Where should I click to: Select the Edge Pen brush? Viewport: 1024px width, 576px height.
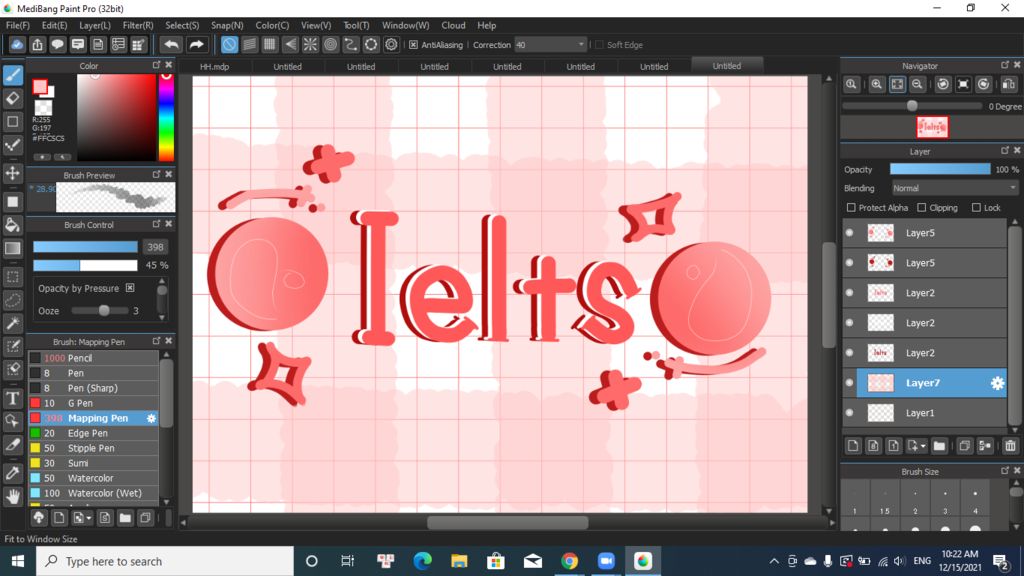pyautogui.click(x=93, y=433)
